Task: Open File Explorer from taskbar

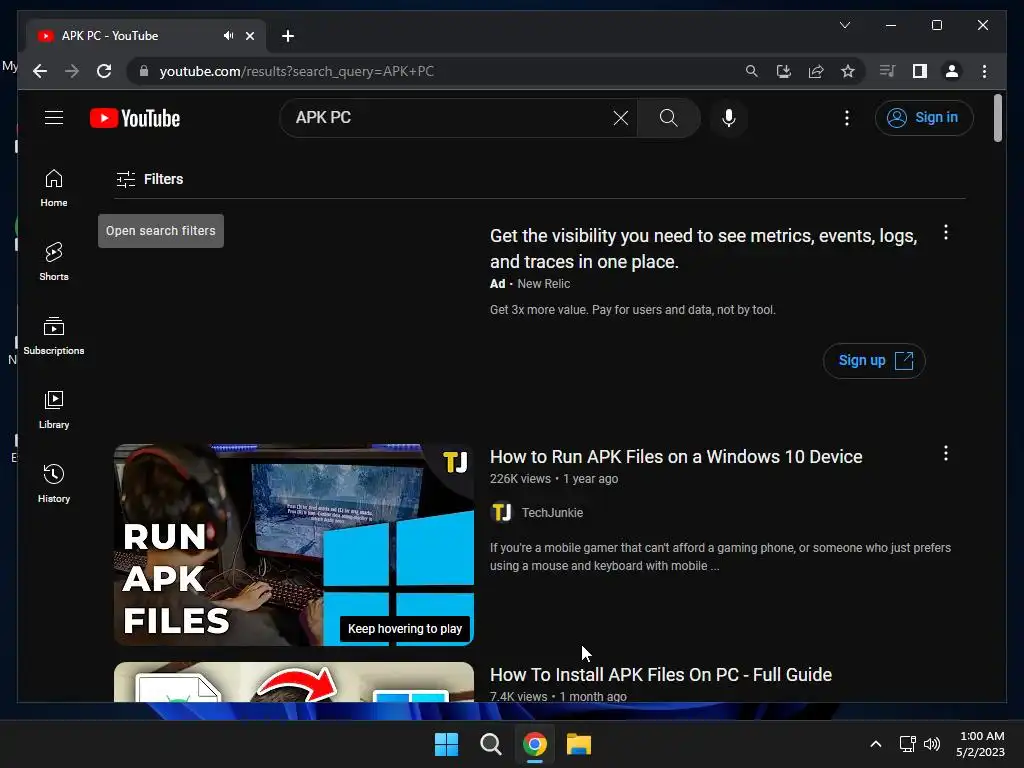Action: [579, 744]
